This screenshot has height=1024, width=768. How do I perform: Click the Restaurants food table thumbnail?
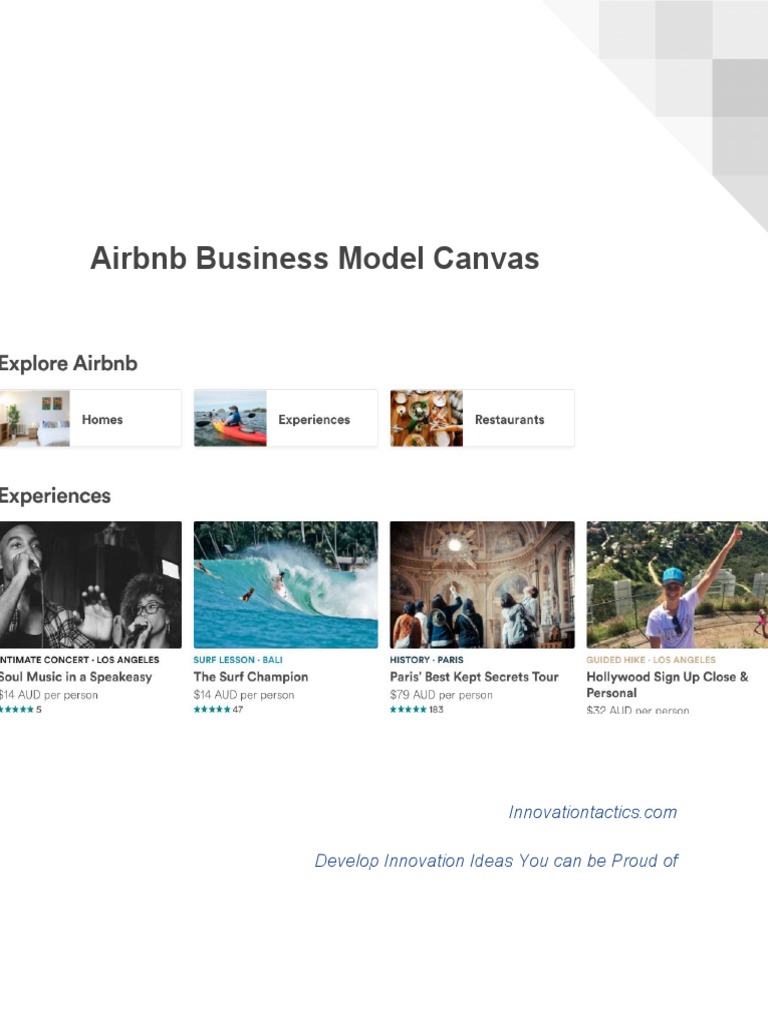pos(426,418)
